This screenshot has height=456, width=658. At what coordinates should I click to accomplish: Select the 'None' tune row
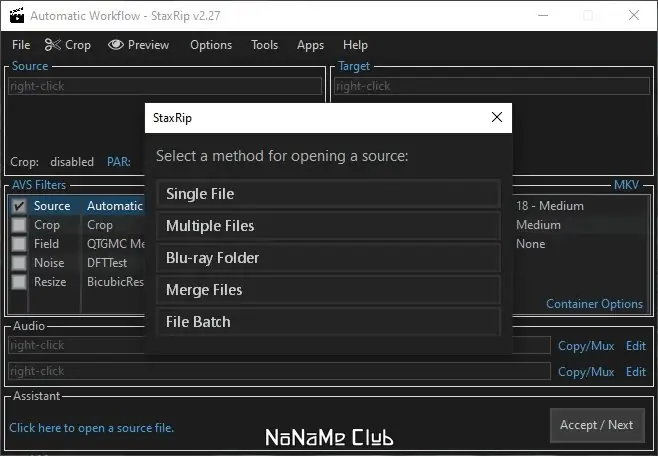[x=530, y=244]
